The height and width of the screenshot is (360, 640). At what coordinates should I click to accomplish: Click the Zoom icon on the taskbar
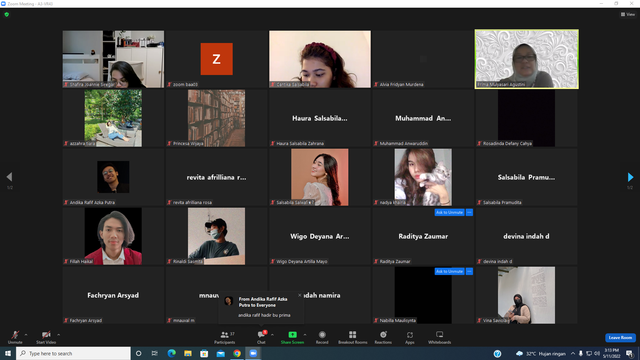coord(253,353)
